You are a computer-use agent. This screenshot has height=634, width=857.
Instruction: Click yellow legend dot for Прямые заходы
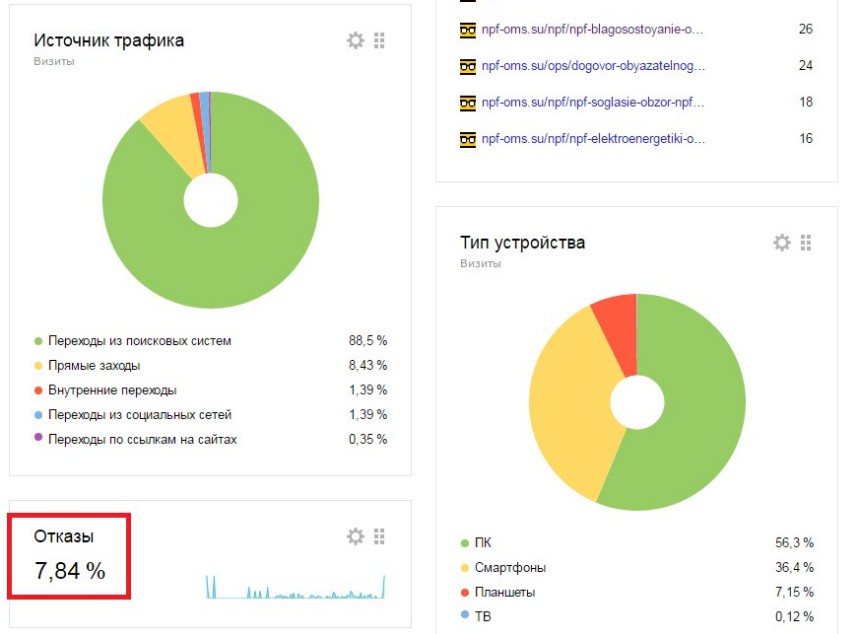(x=38, y=366)
